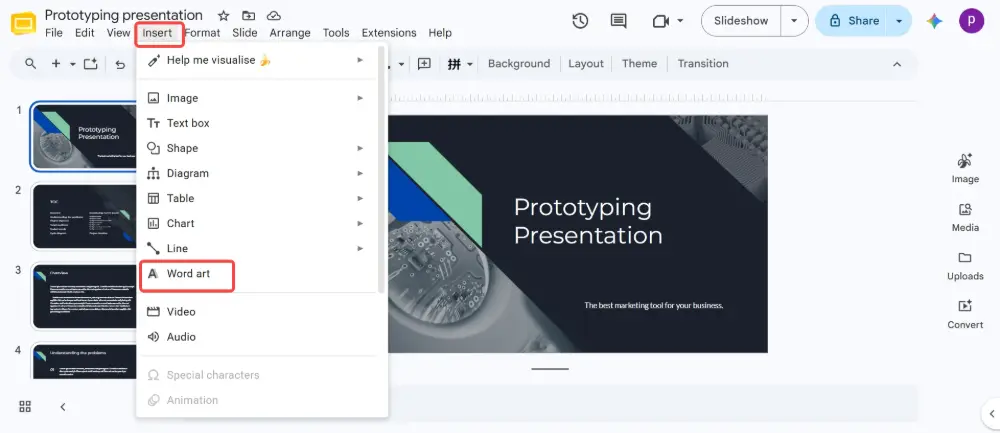Expand the Table submenu
This screenshot has height=433, width=1000.
tap(360, 198)
